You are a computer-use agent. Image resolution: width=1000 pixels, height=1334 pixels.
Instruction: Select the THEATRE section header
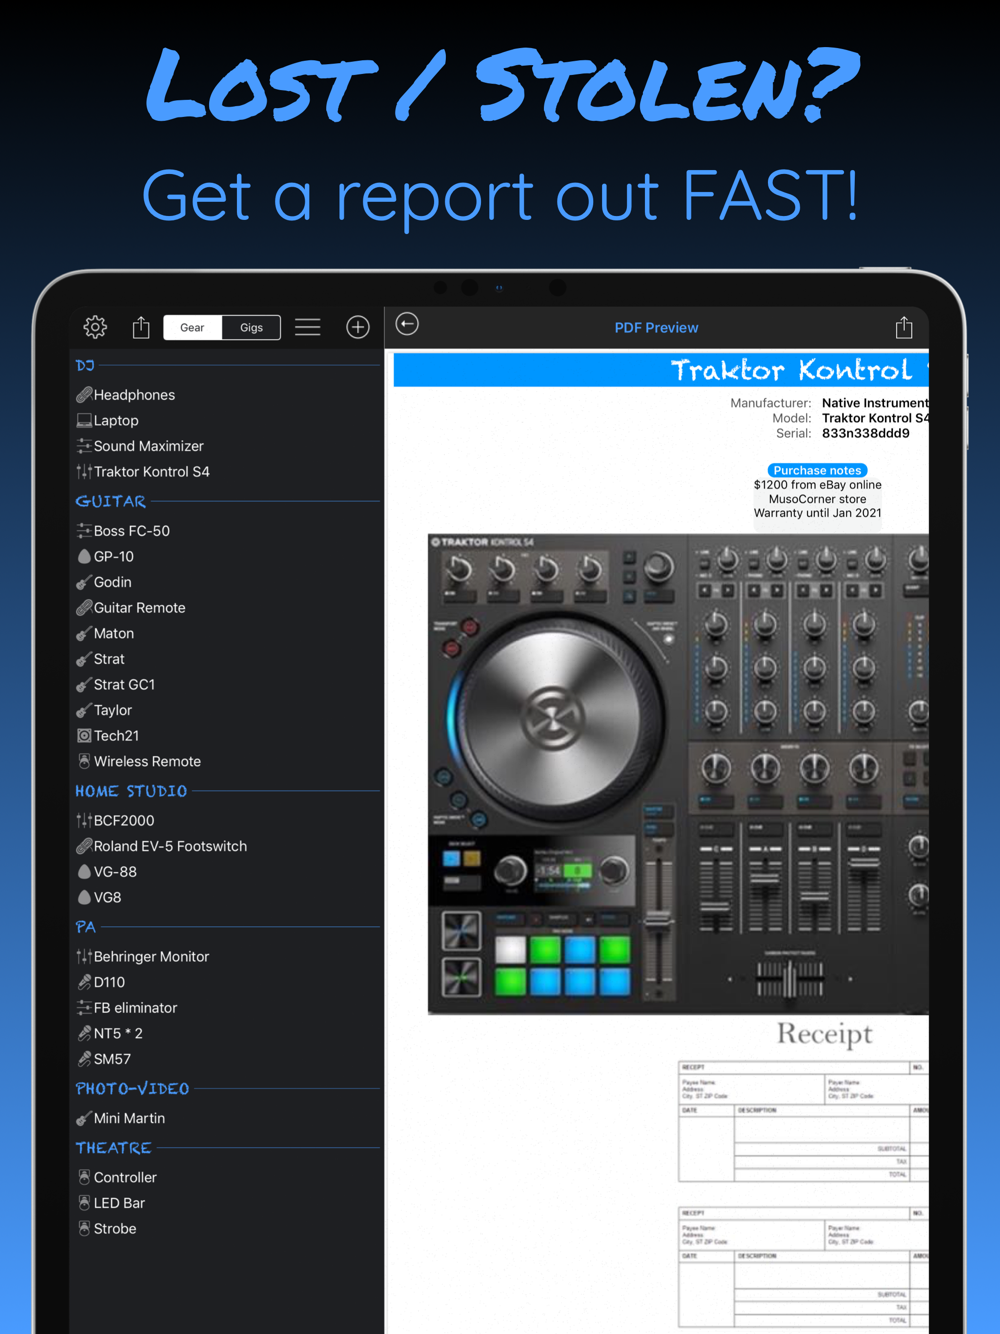pos(113,1148)
